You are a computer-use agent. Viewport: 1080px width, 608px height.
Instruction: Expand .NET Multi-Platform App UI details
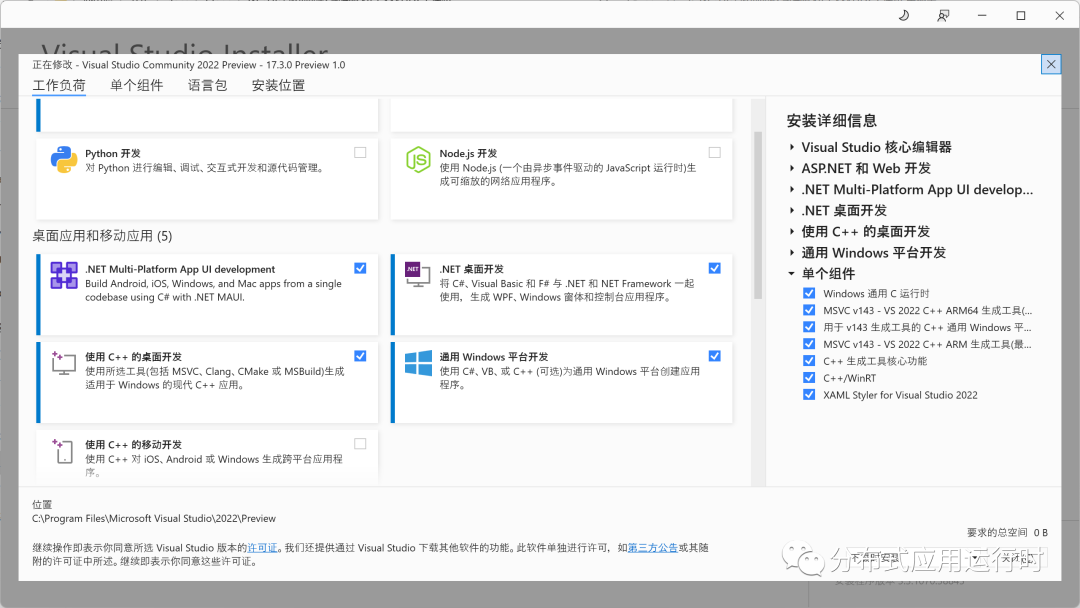point(792,189)
